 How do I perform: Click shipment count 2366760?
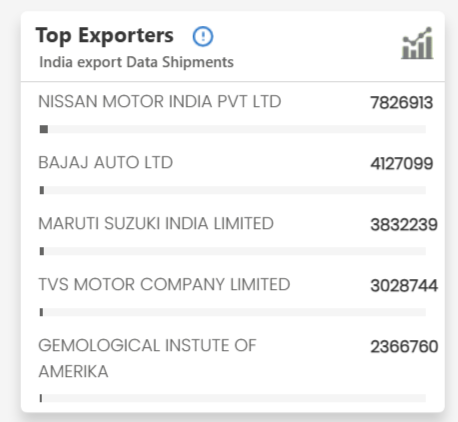404,347
